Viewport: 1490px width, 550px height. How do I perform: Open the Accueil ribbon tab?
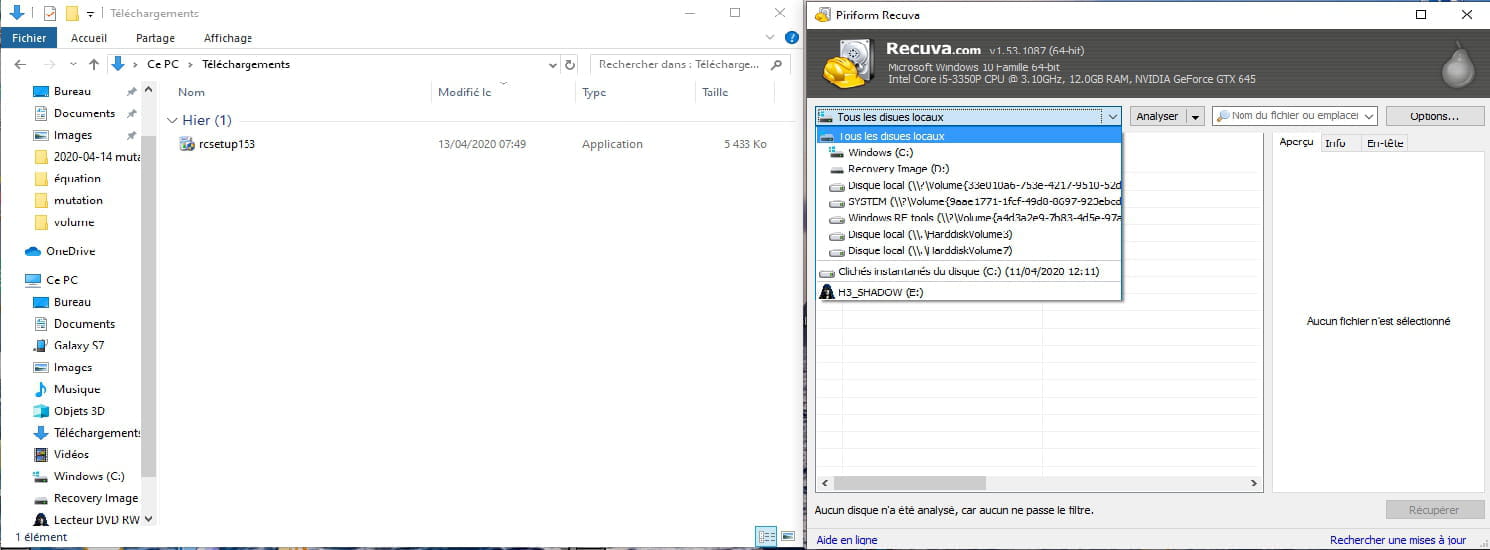click(89, 38)
